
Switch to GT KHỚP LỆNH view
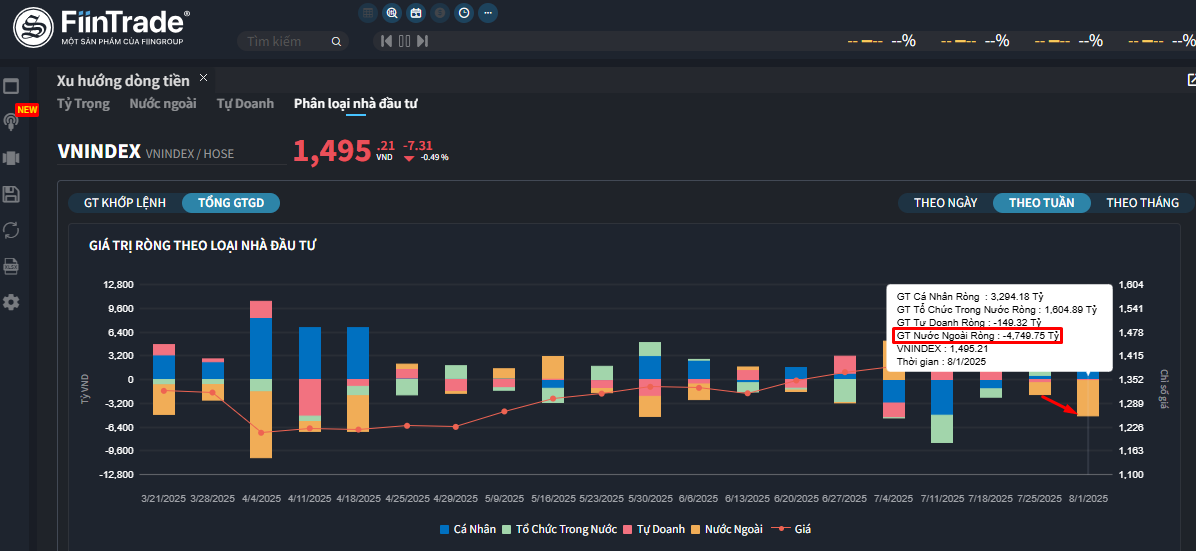pyautogui.click(x=124, y=203)
